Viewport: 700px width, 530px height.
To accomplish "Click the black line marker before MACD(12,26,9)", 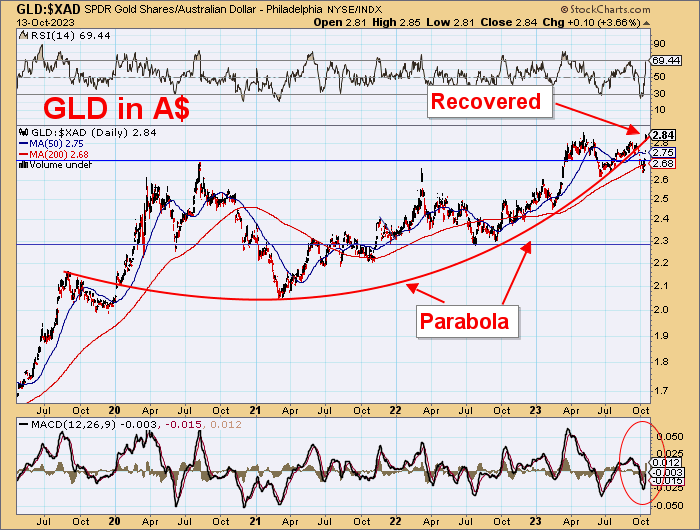I will [24, 425].
